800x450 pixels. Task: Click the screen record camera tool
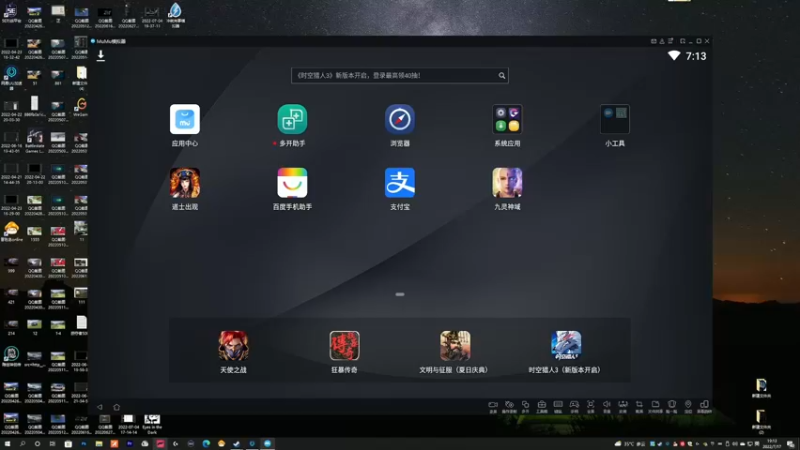coord(493,407)
